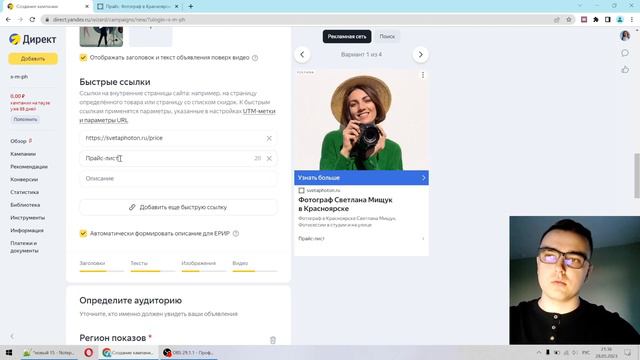Click the Видео progress indicator
This screenshot has width=640, height=360.
[x=254, y=266]
